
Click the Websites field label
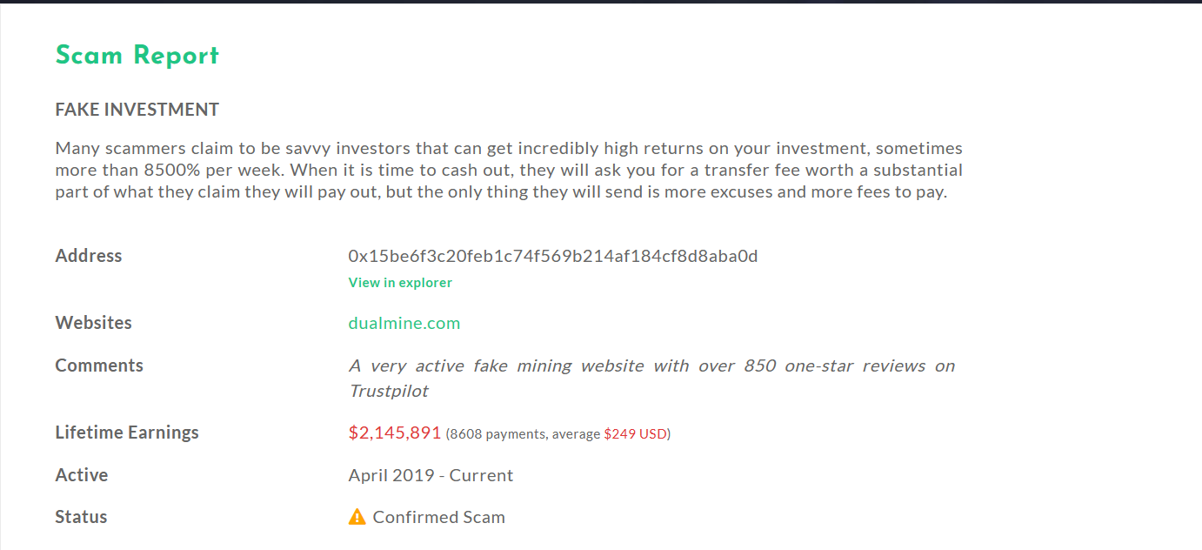(94, 323)
